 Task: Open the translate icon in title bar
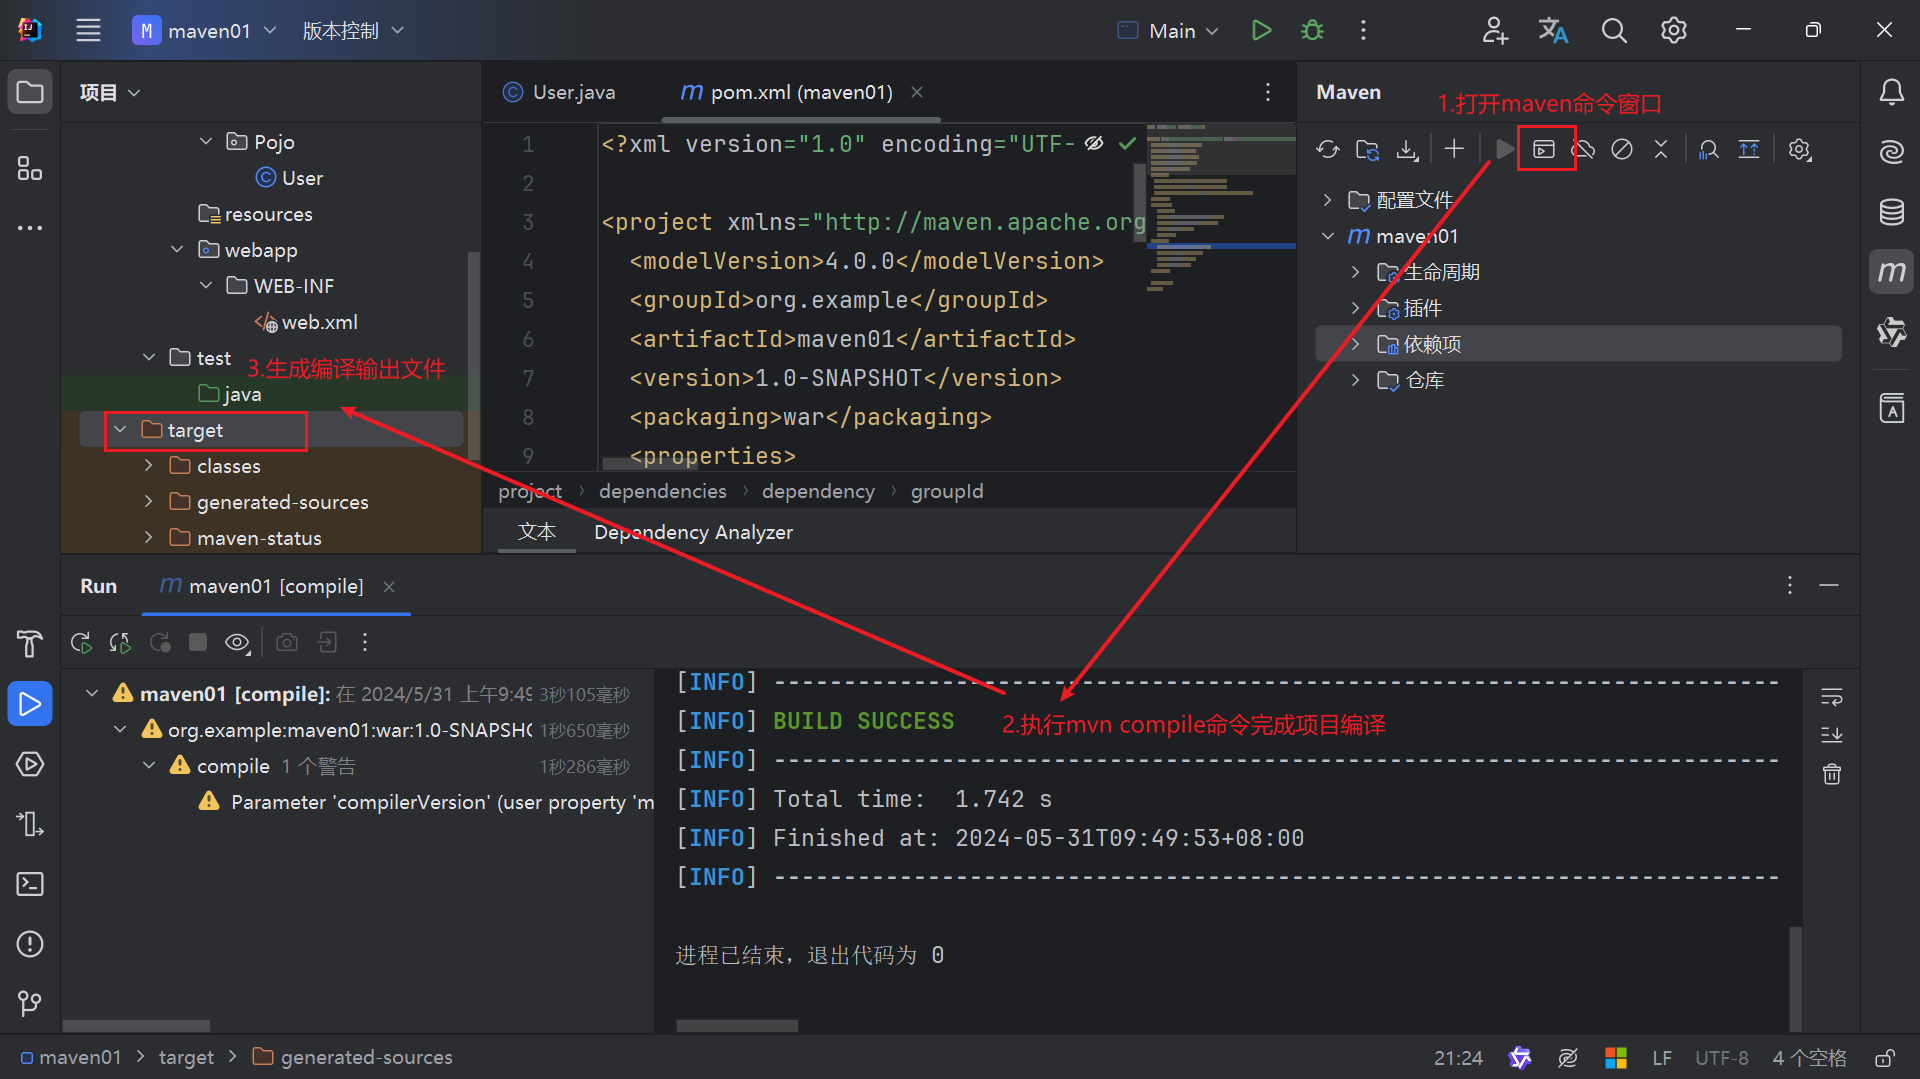point(1553,30)
